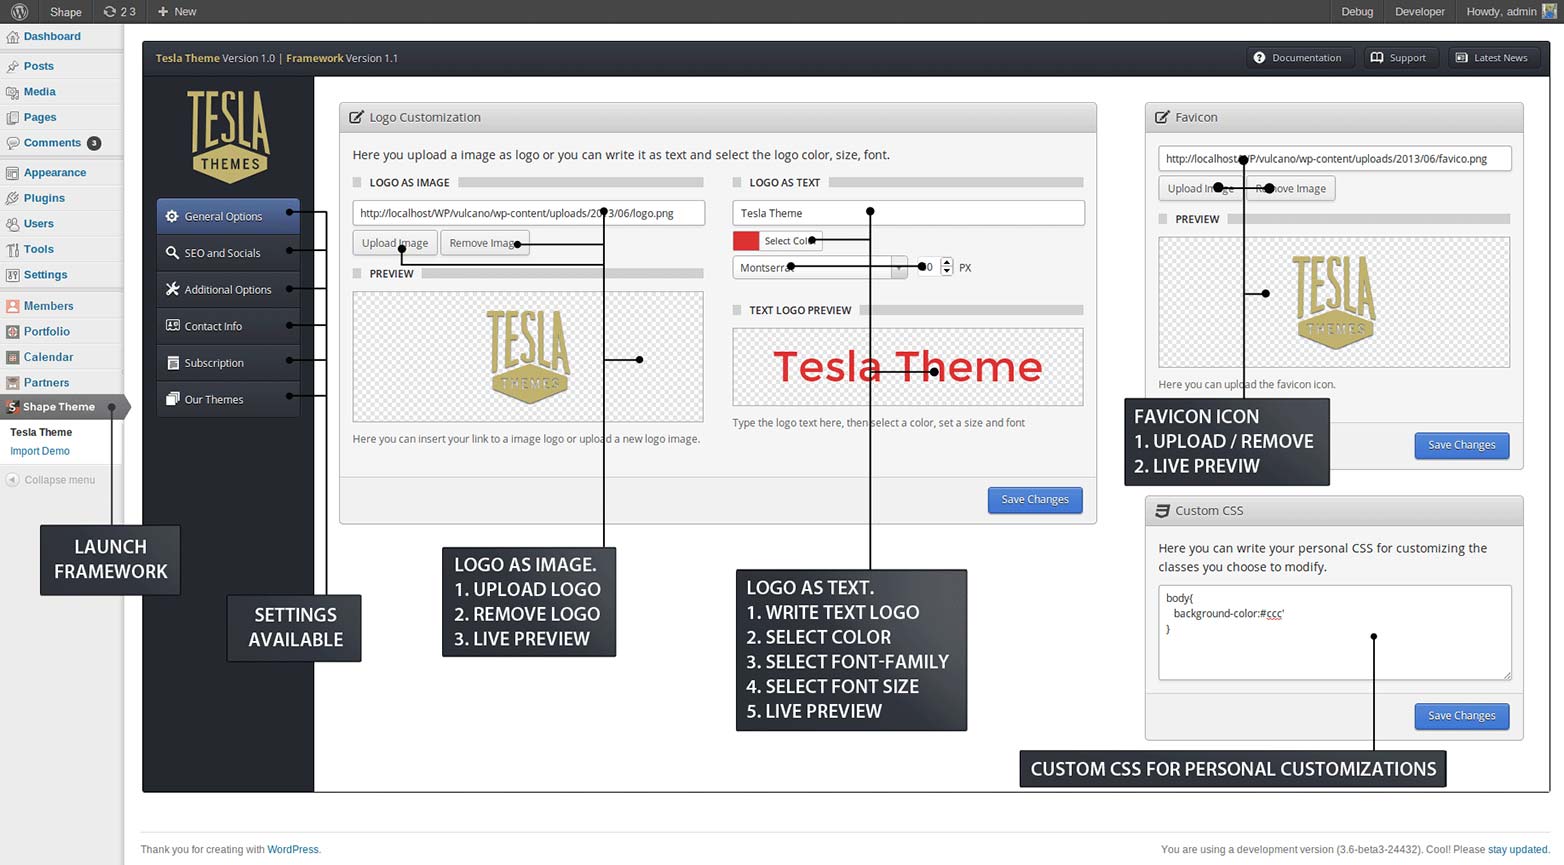Save Changes in the Custom CSS panel
Viewport: 1564px width, 865px height.
(1461, 716)
